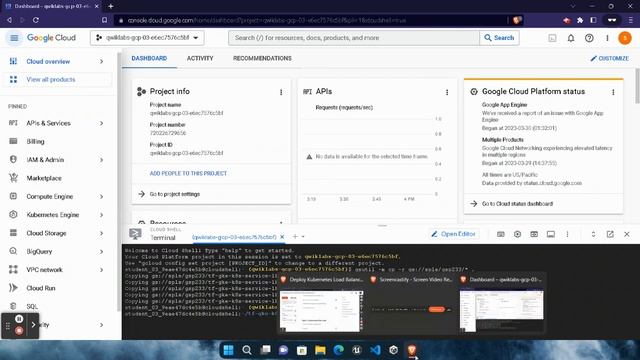Click View all products
Screen dimensions: 640x360
click(56, 80)
